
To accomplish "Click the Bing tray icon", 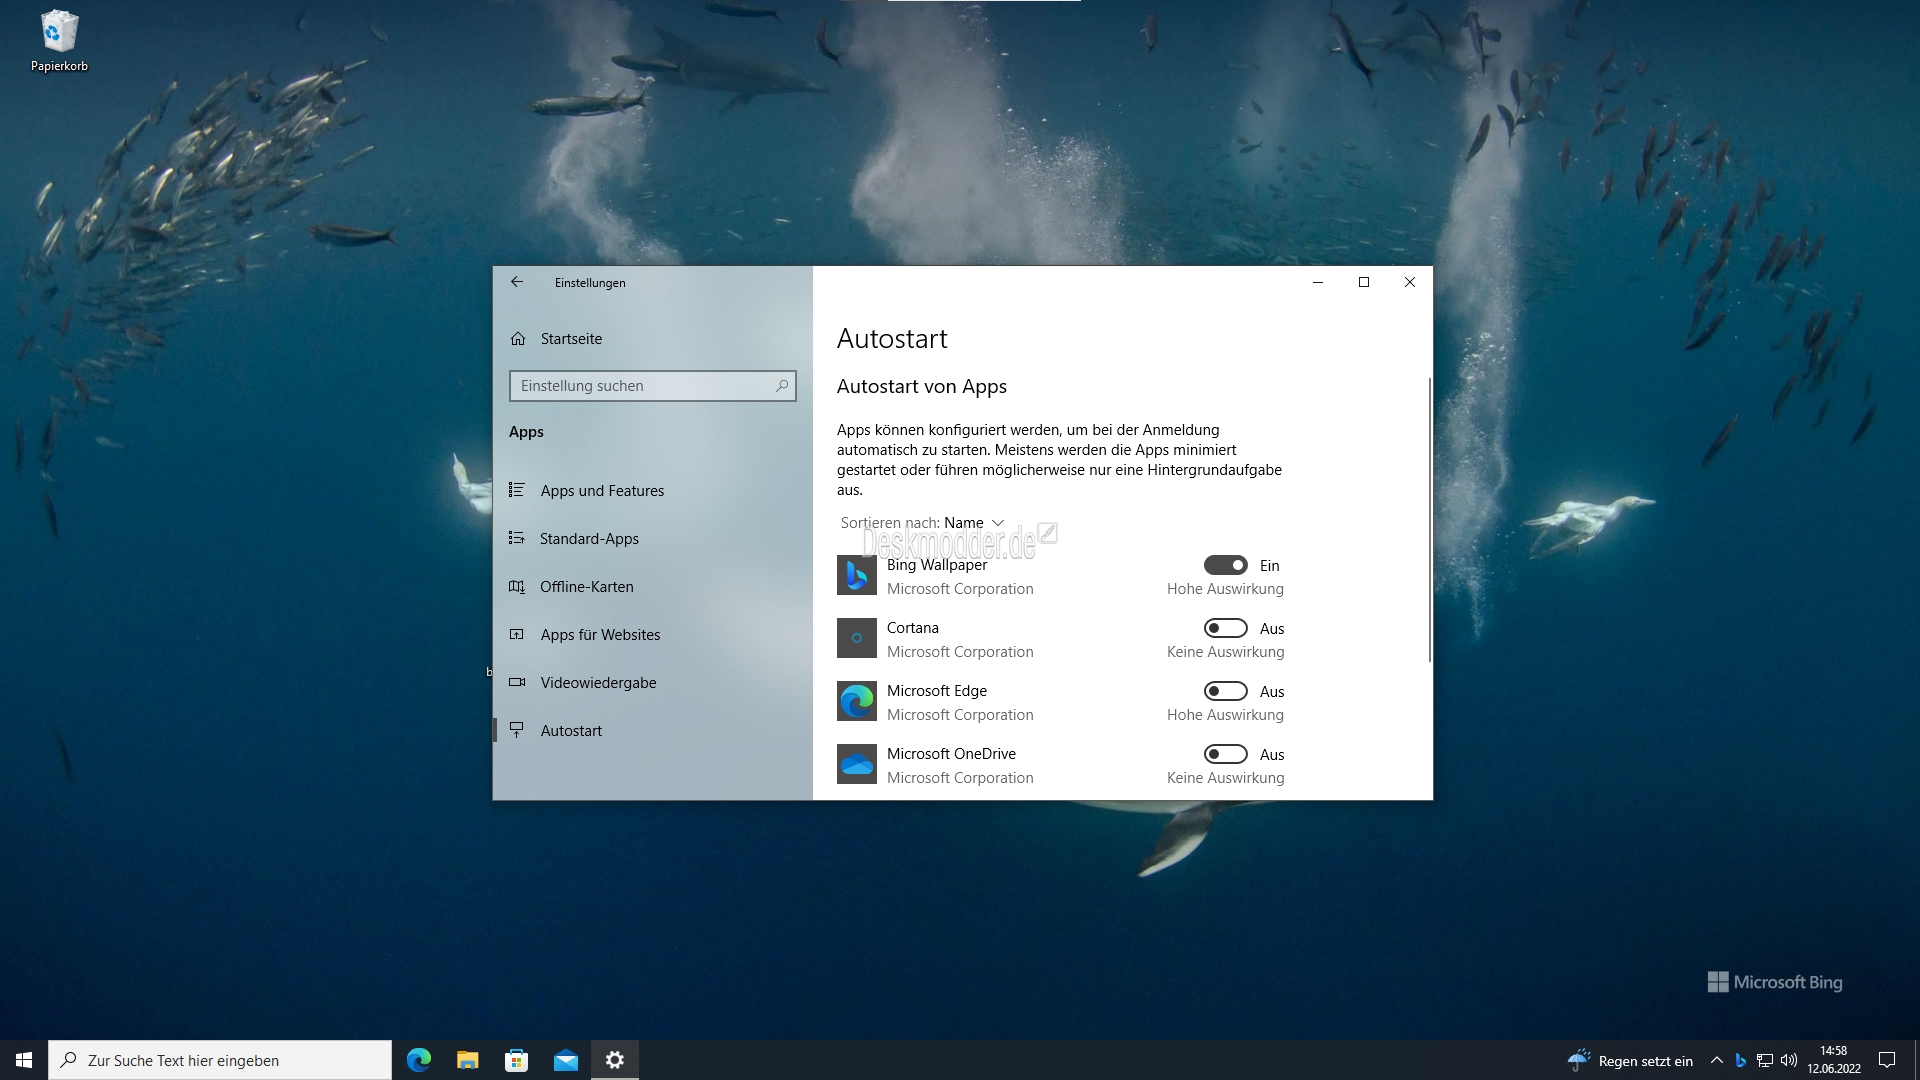I will [1741, 1060].
